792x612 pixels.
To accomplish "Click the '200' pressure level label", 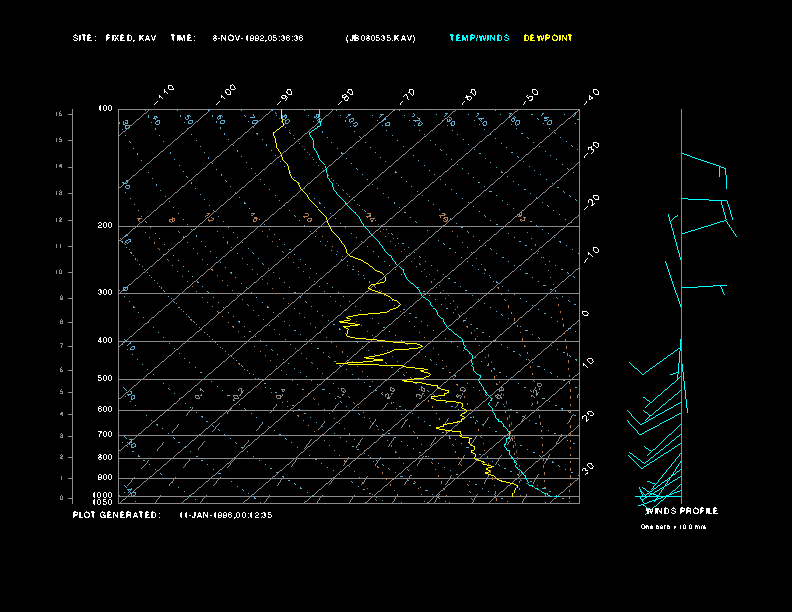I will 105,226.
